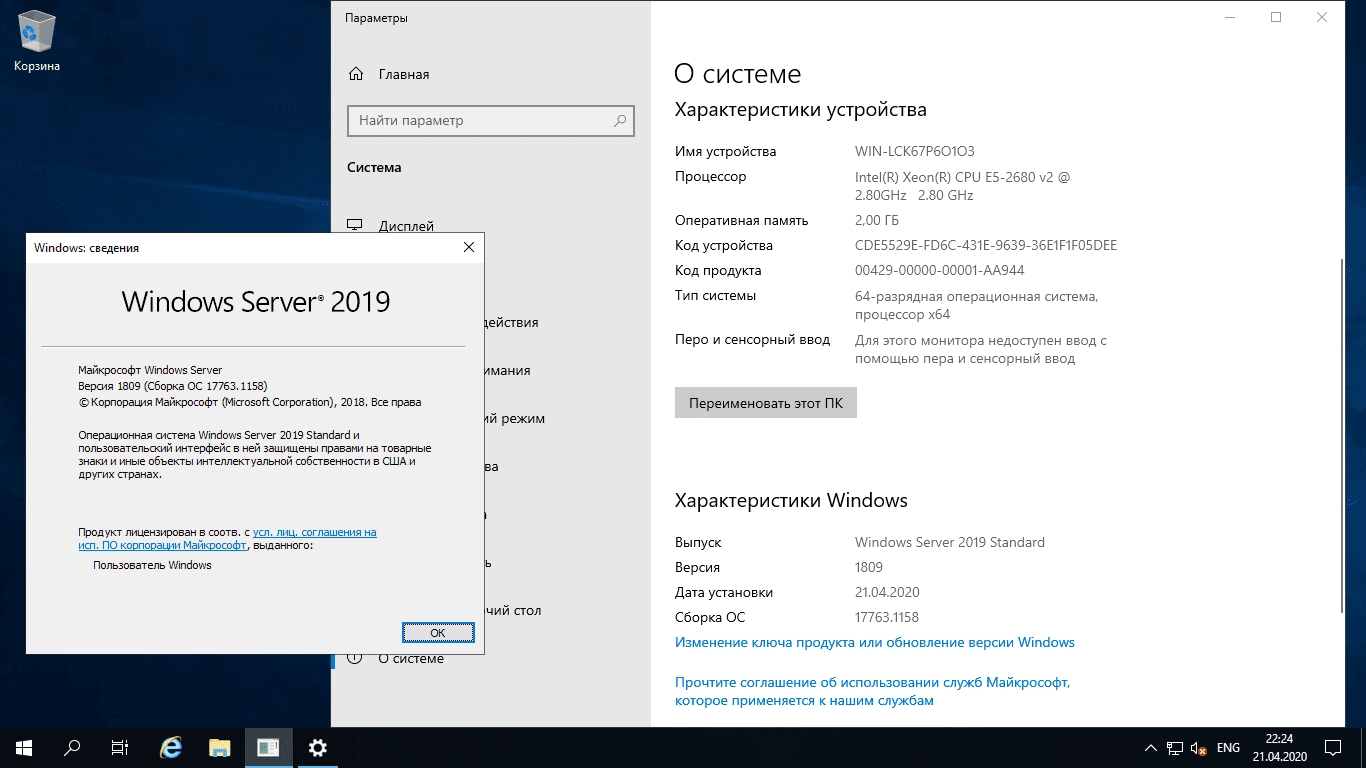The width and height of the screenshot is (1366, 768).
Task: Click device ID CDE5529E-FD6C value
Action: [x=986, y=245]
